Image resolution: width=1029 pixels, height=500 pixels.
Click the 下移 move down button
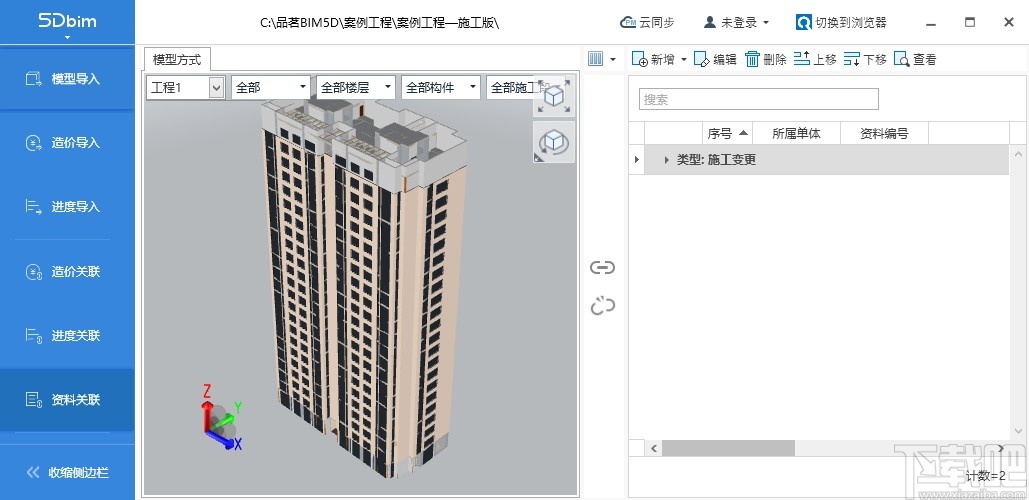[x=865, y=60]
